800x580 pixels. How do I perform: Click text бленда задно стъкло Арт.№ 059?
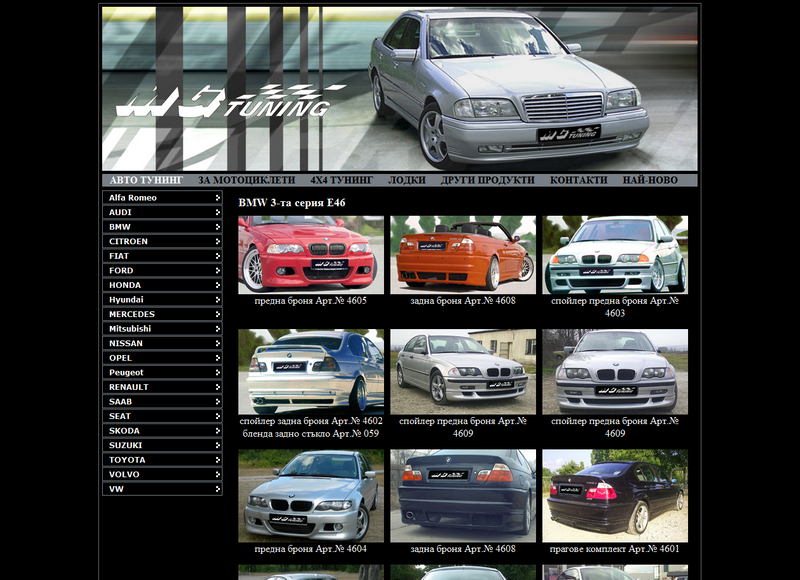tap(311, 434)
